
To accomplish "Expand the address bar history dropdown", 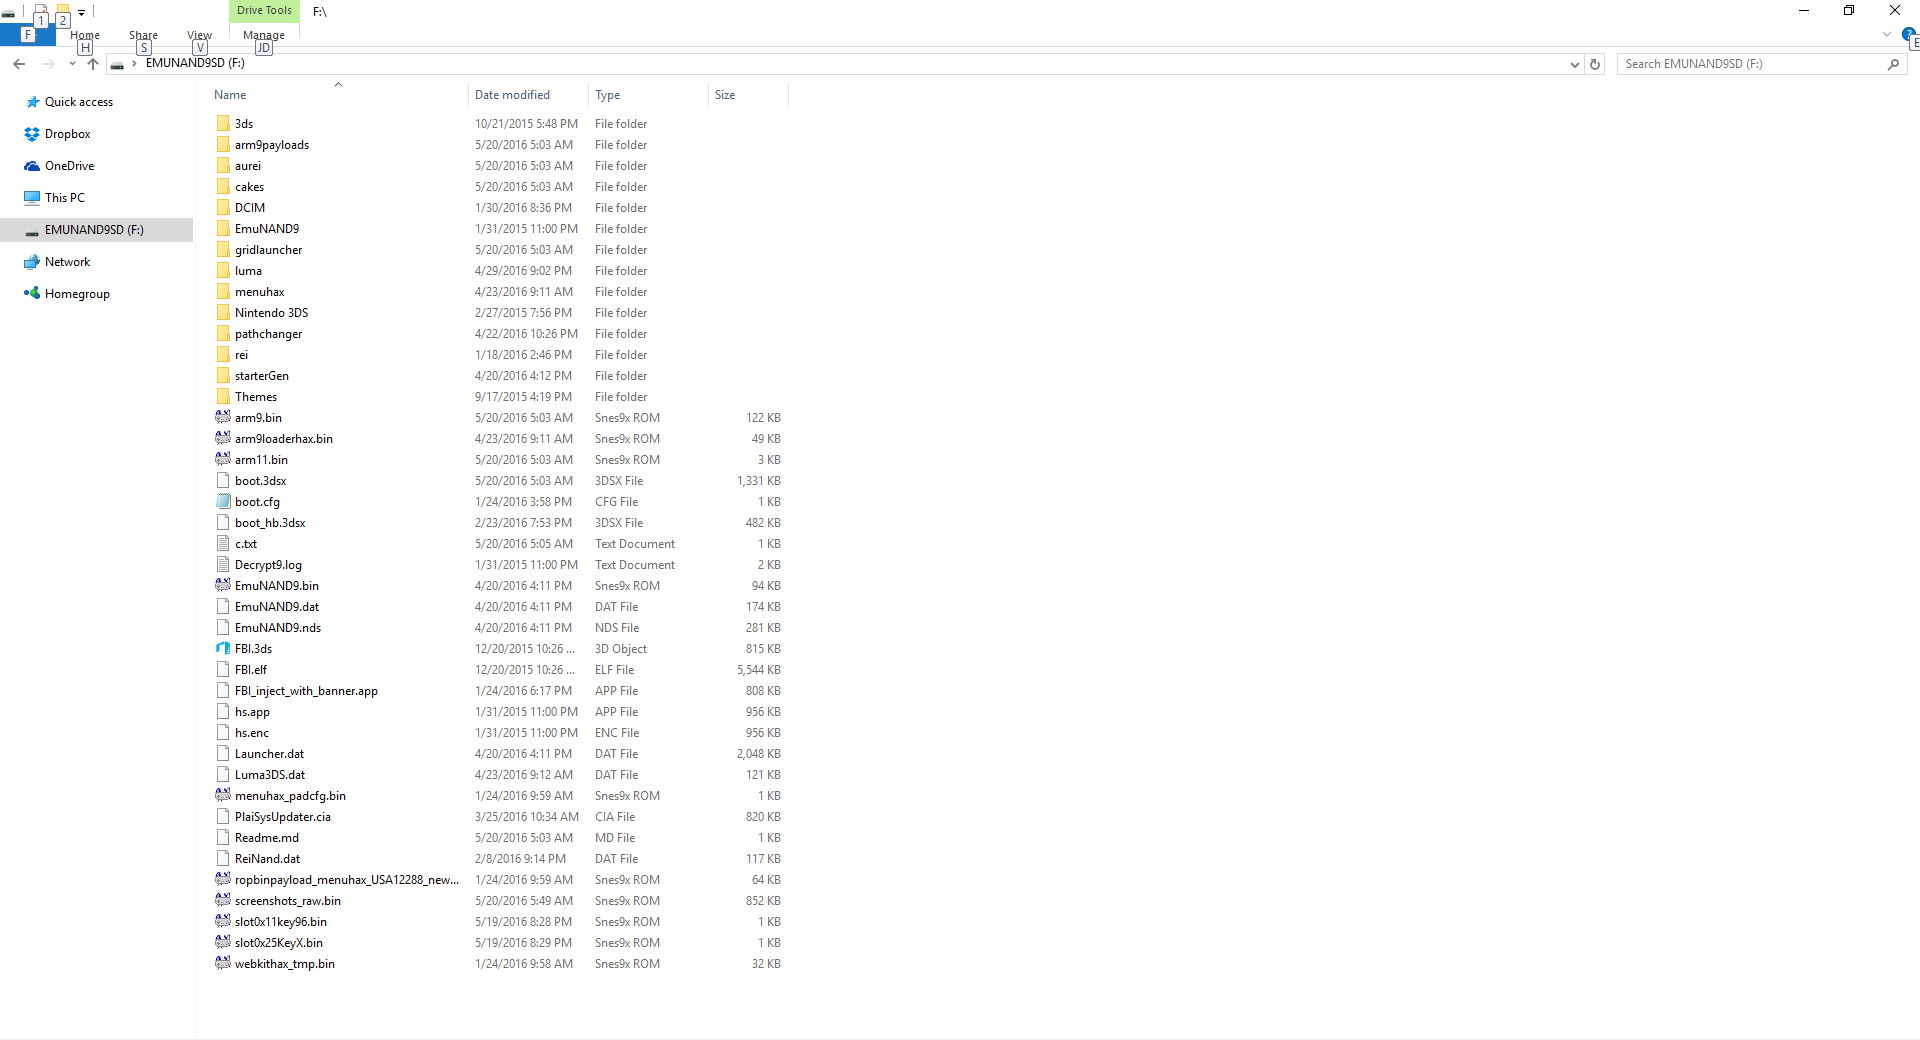I will click(1575, 64).
